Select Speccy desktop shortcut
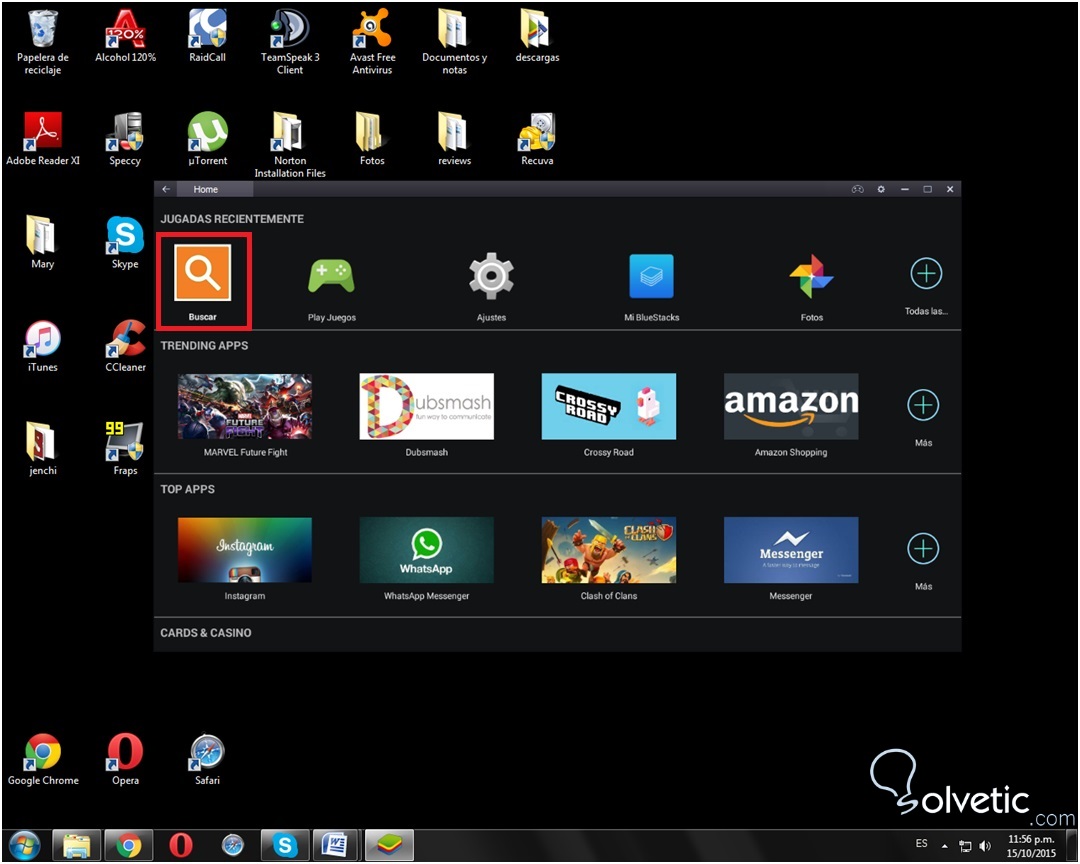Image resolution: width=1080 pixels, height=864 pixels. click(x=125, y=139)
